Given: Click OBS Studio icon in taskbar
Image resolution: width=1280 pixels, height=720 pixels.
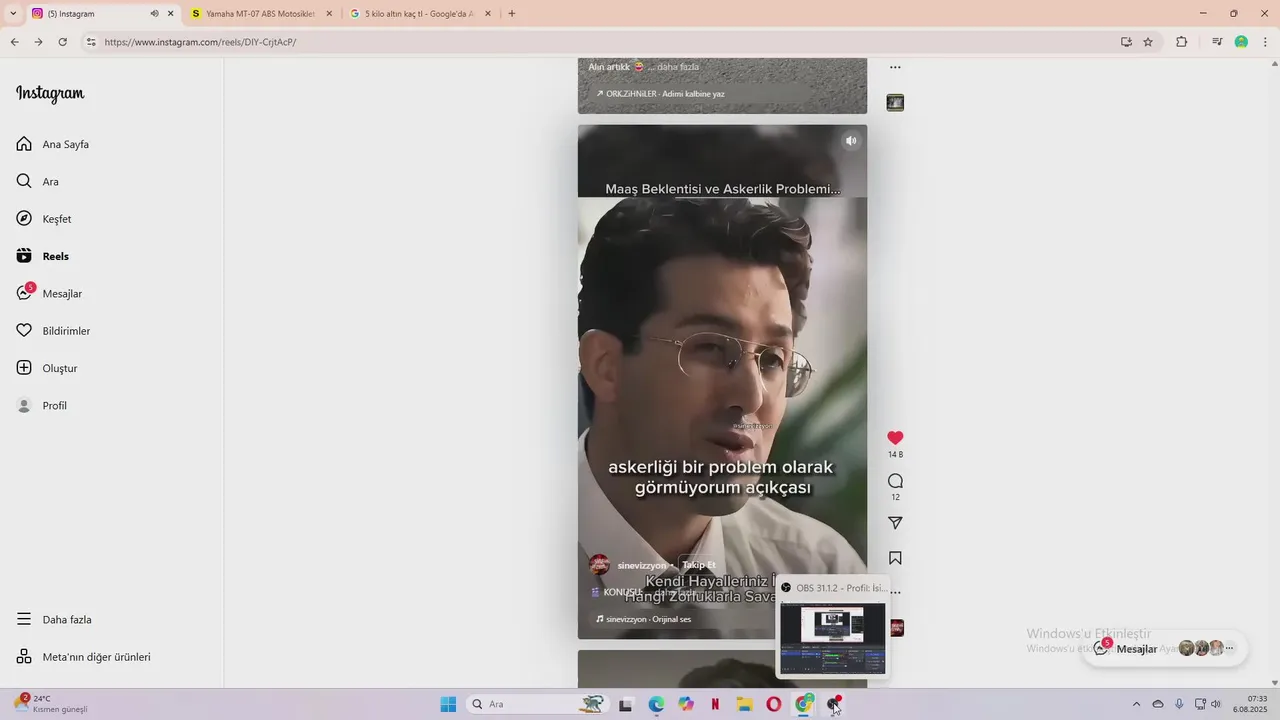Looking at the screenshot, I should (x=834, y=704).
